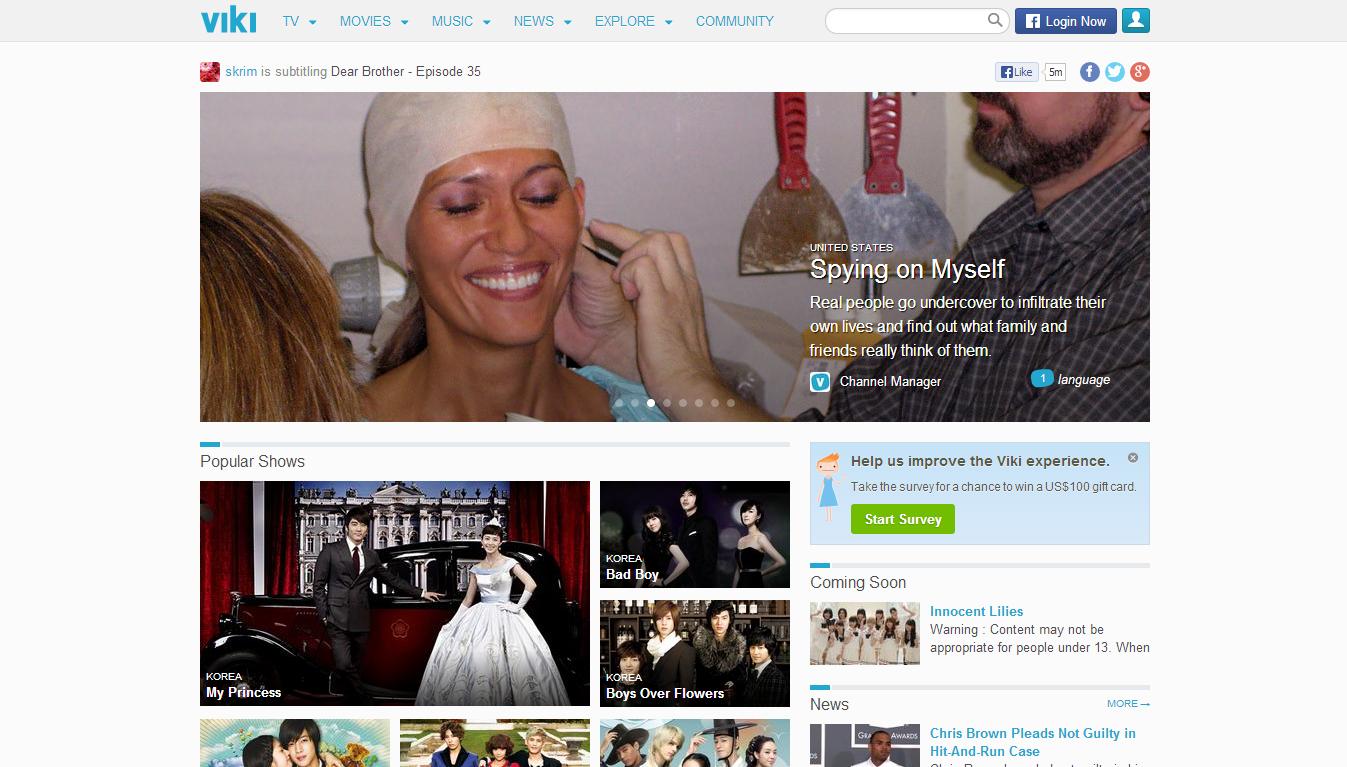Screen dimensions: 1347x767
Task: Click the Start Survey button
Action: click(903, 519)
